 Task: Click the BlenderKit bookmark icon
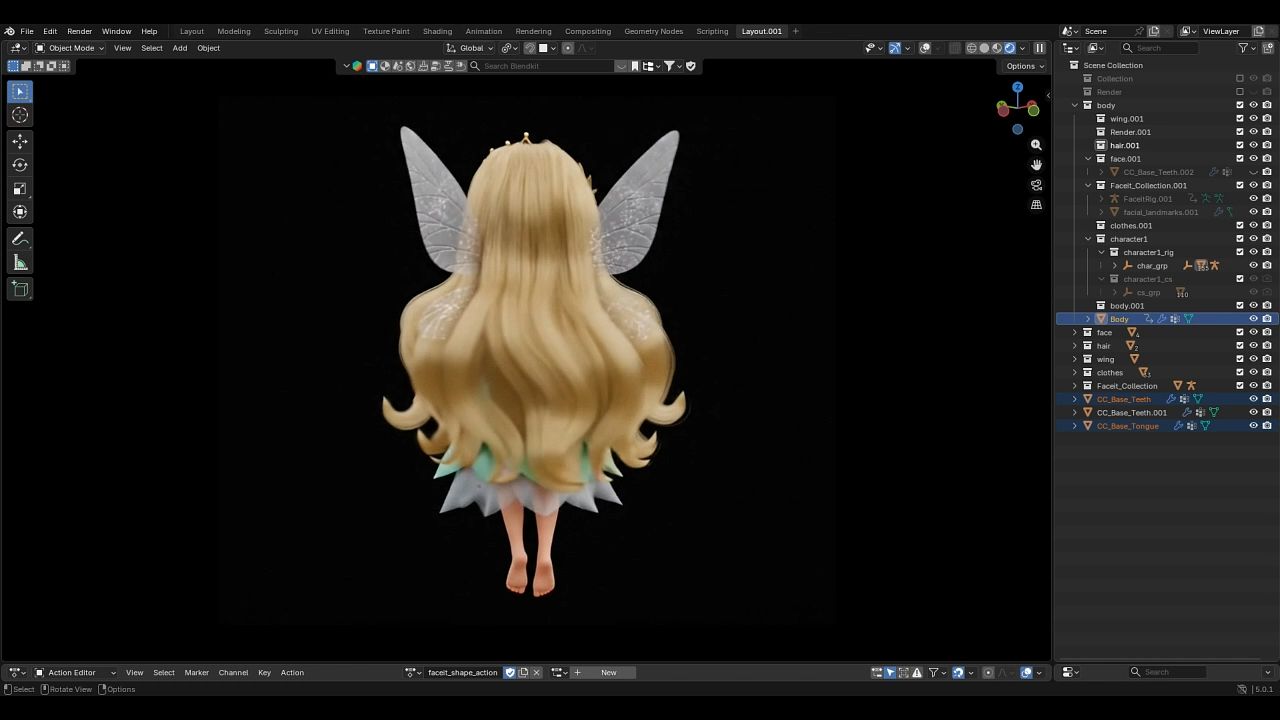pyautogui.click(x=635, y=66)
